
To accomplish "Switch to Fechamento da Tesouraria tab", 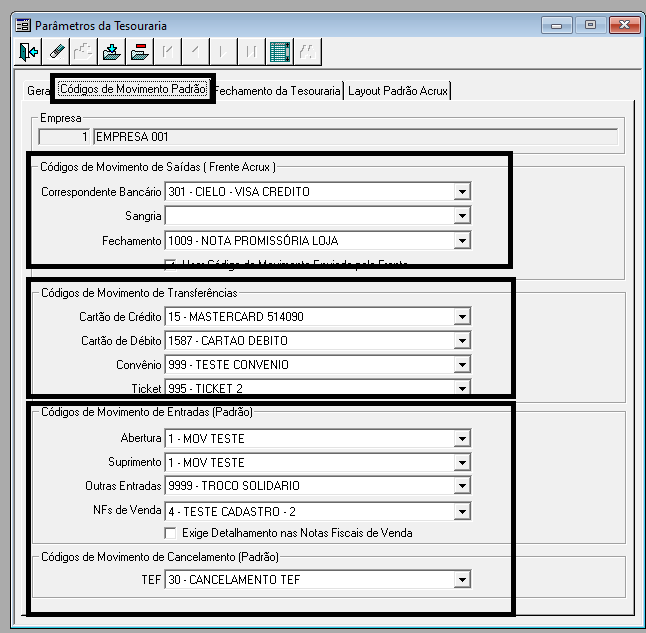I will pyautogui.click(x=278, y=91).
